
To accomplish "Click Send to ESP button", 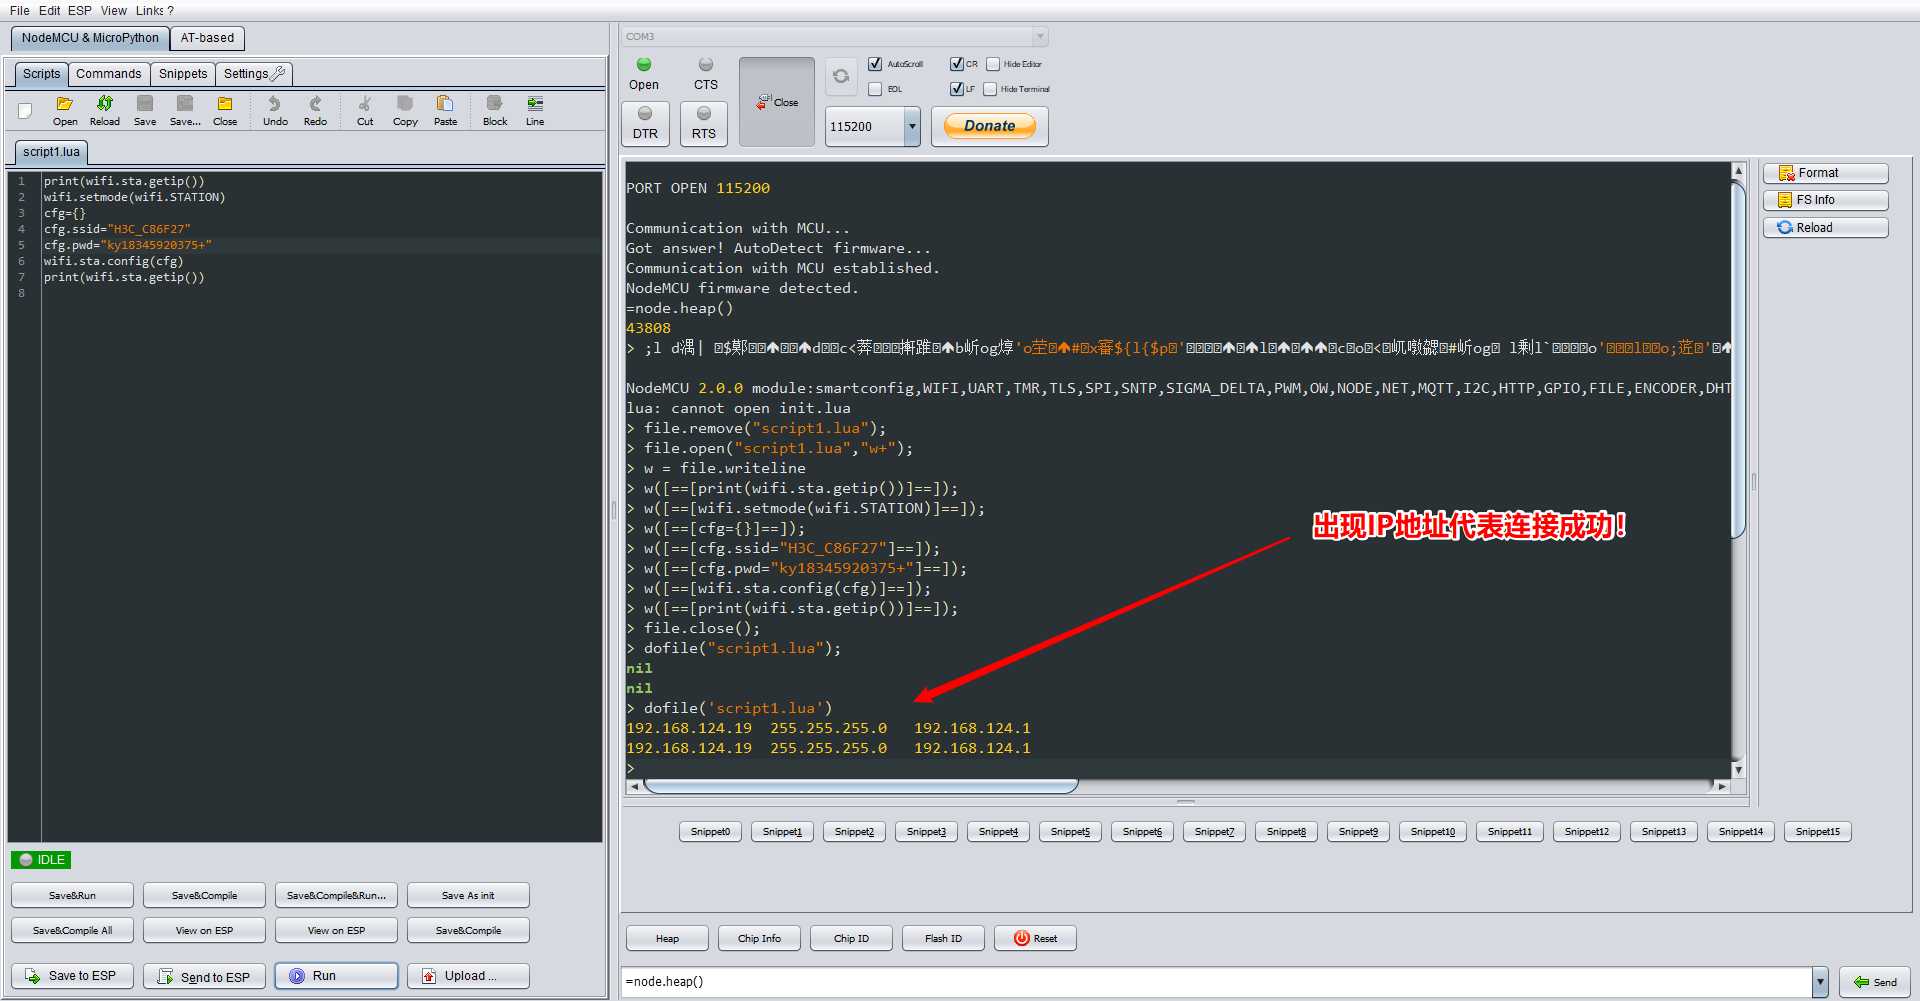I will click(204, 976).
